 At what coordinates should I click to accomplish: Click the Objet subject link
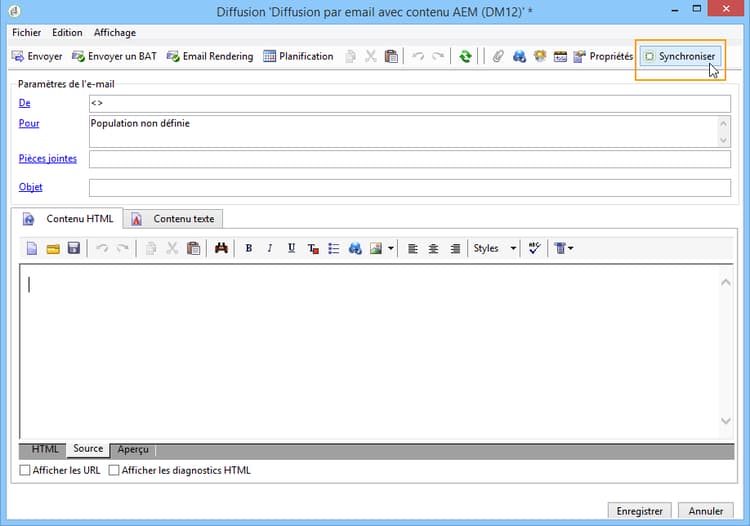click(x=31, y=187)
